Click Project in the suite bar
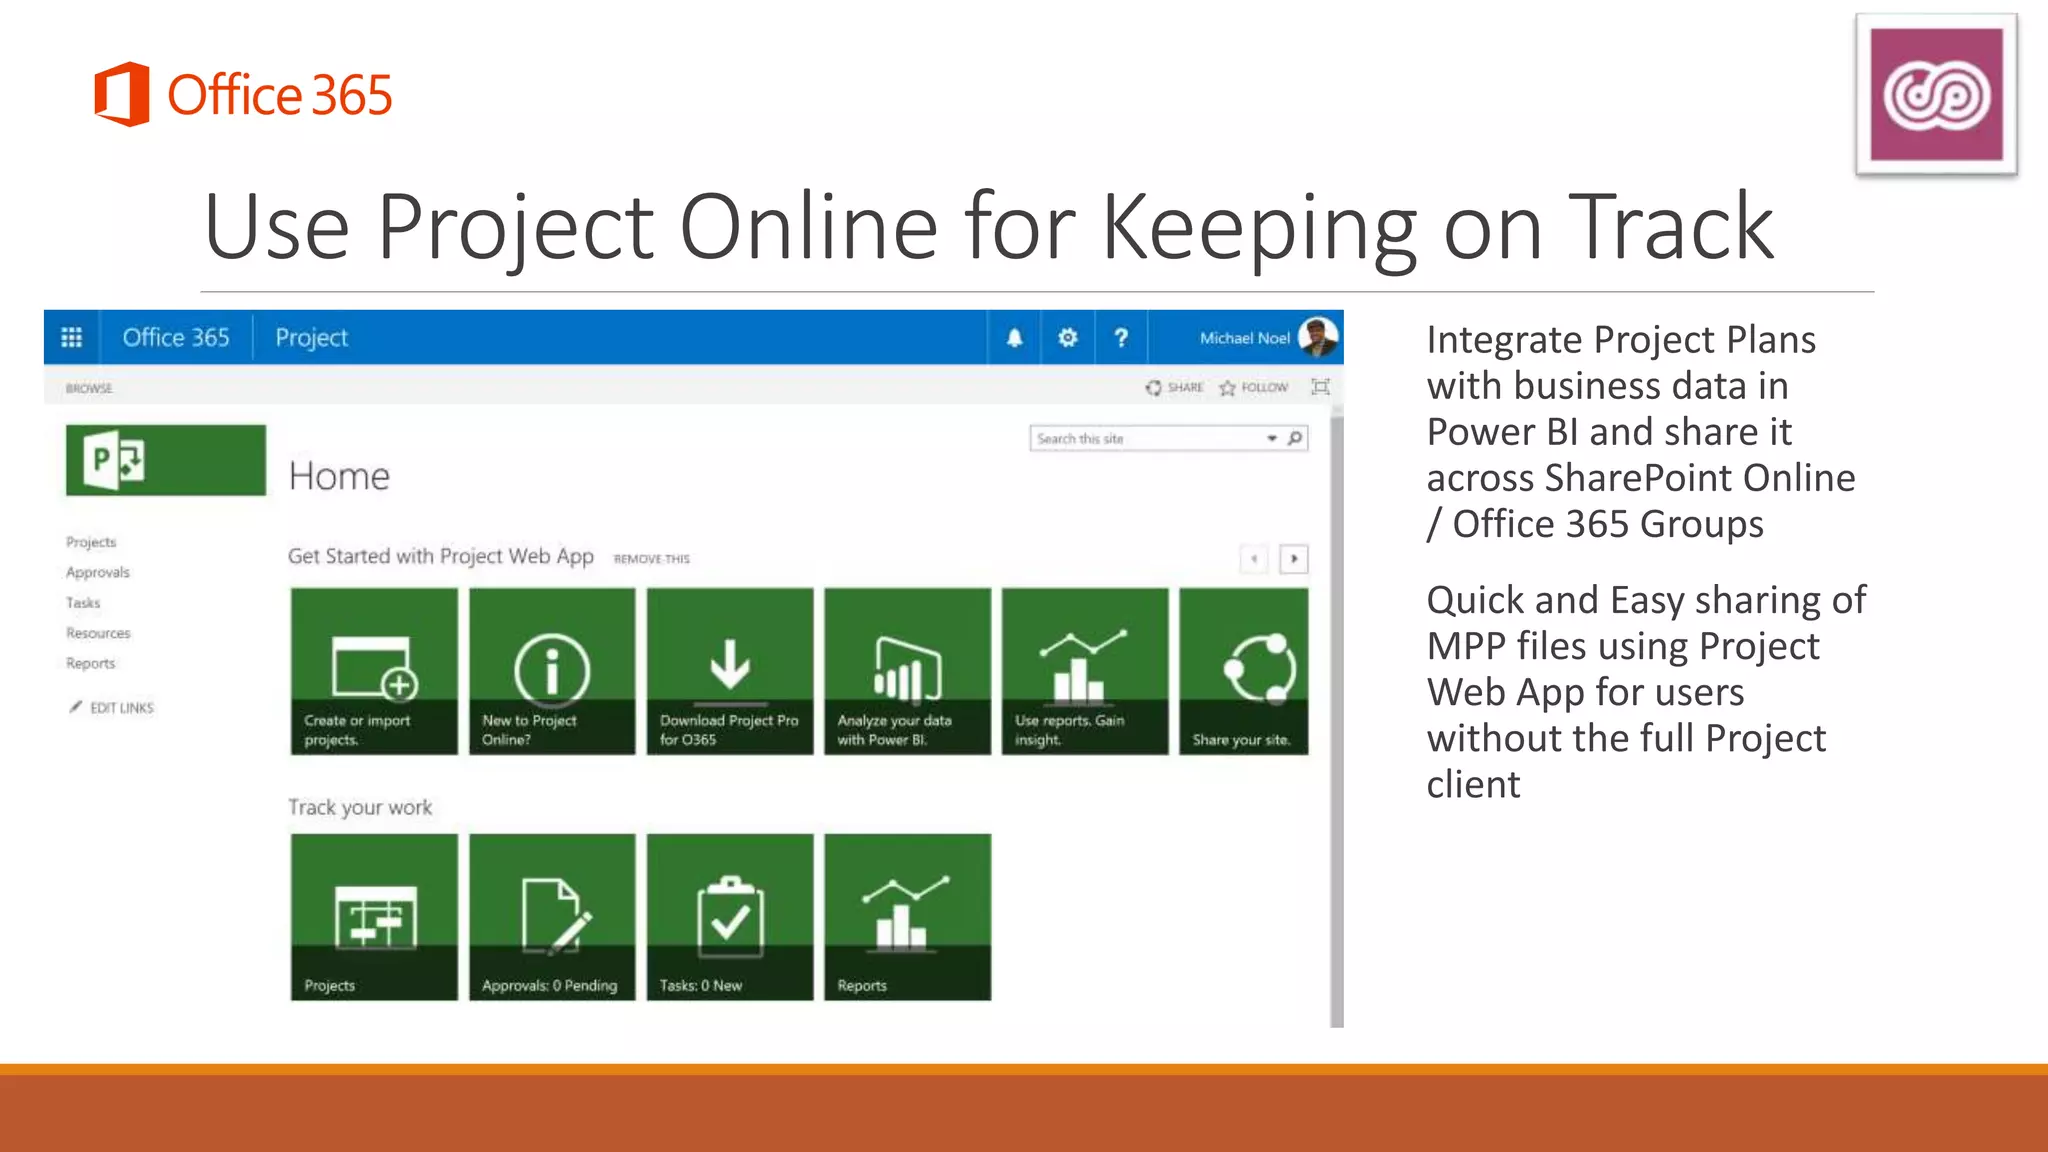 point(311,338)
